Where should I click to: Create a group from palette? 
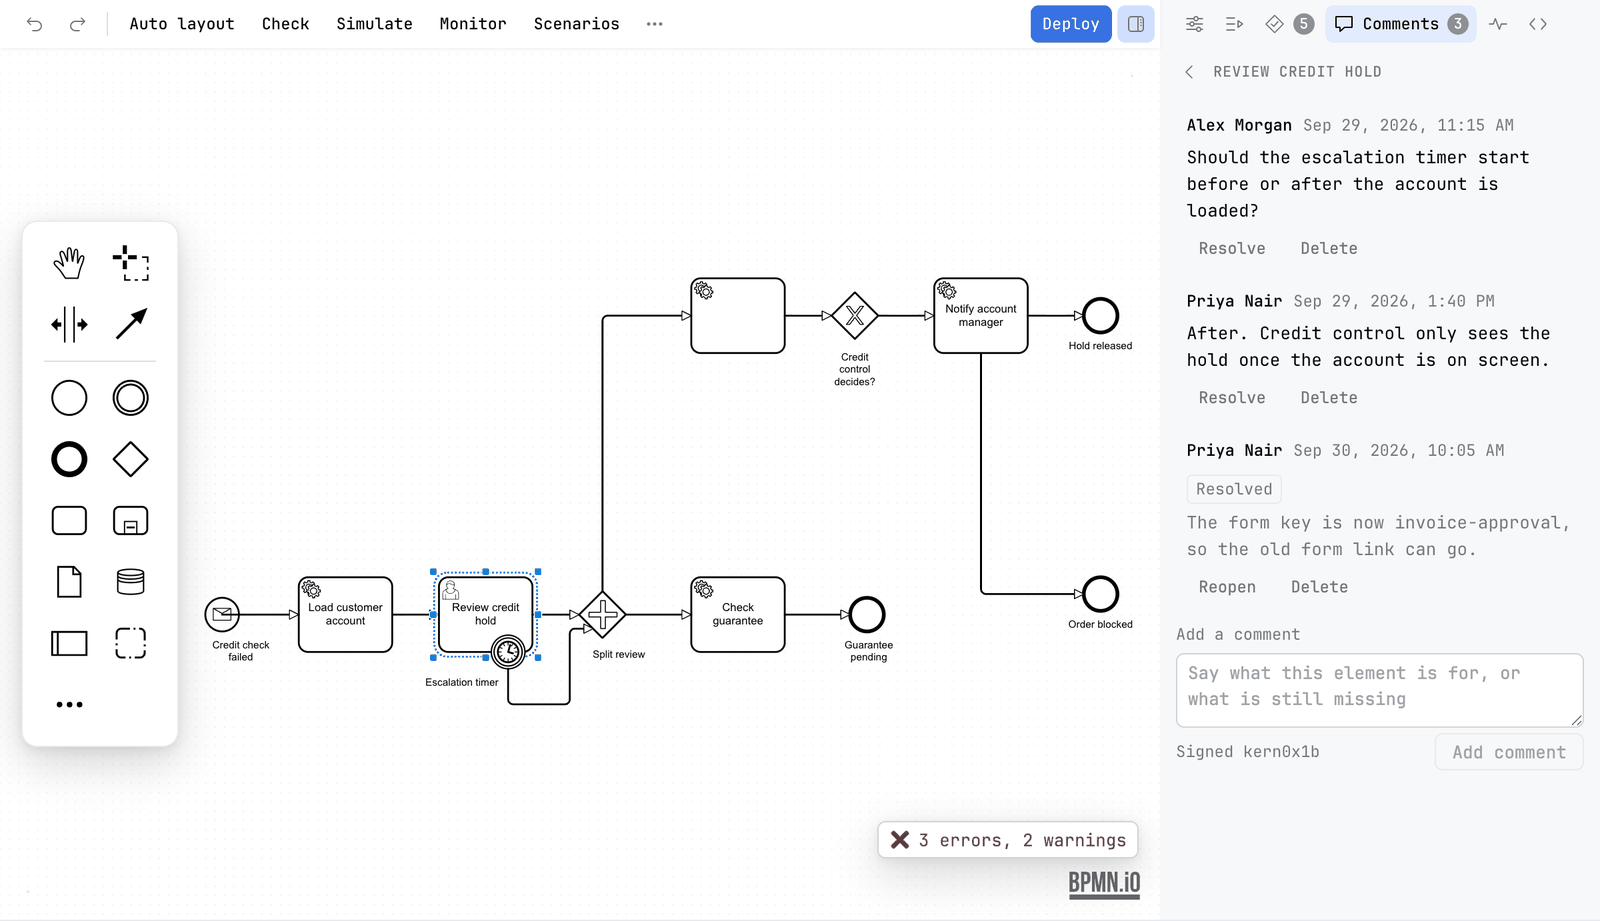tap(131, 643)
